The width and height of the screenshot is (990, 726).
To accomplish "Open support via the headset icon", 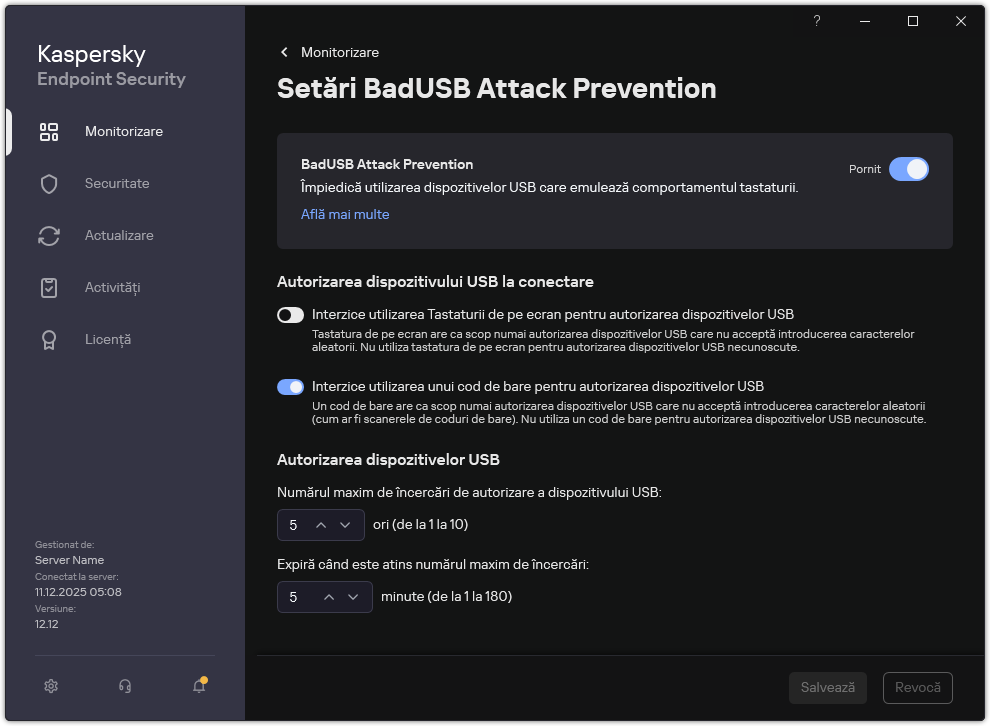I will pos(125,686).
